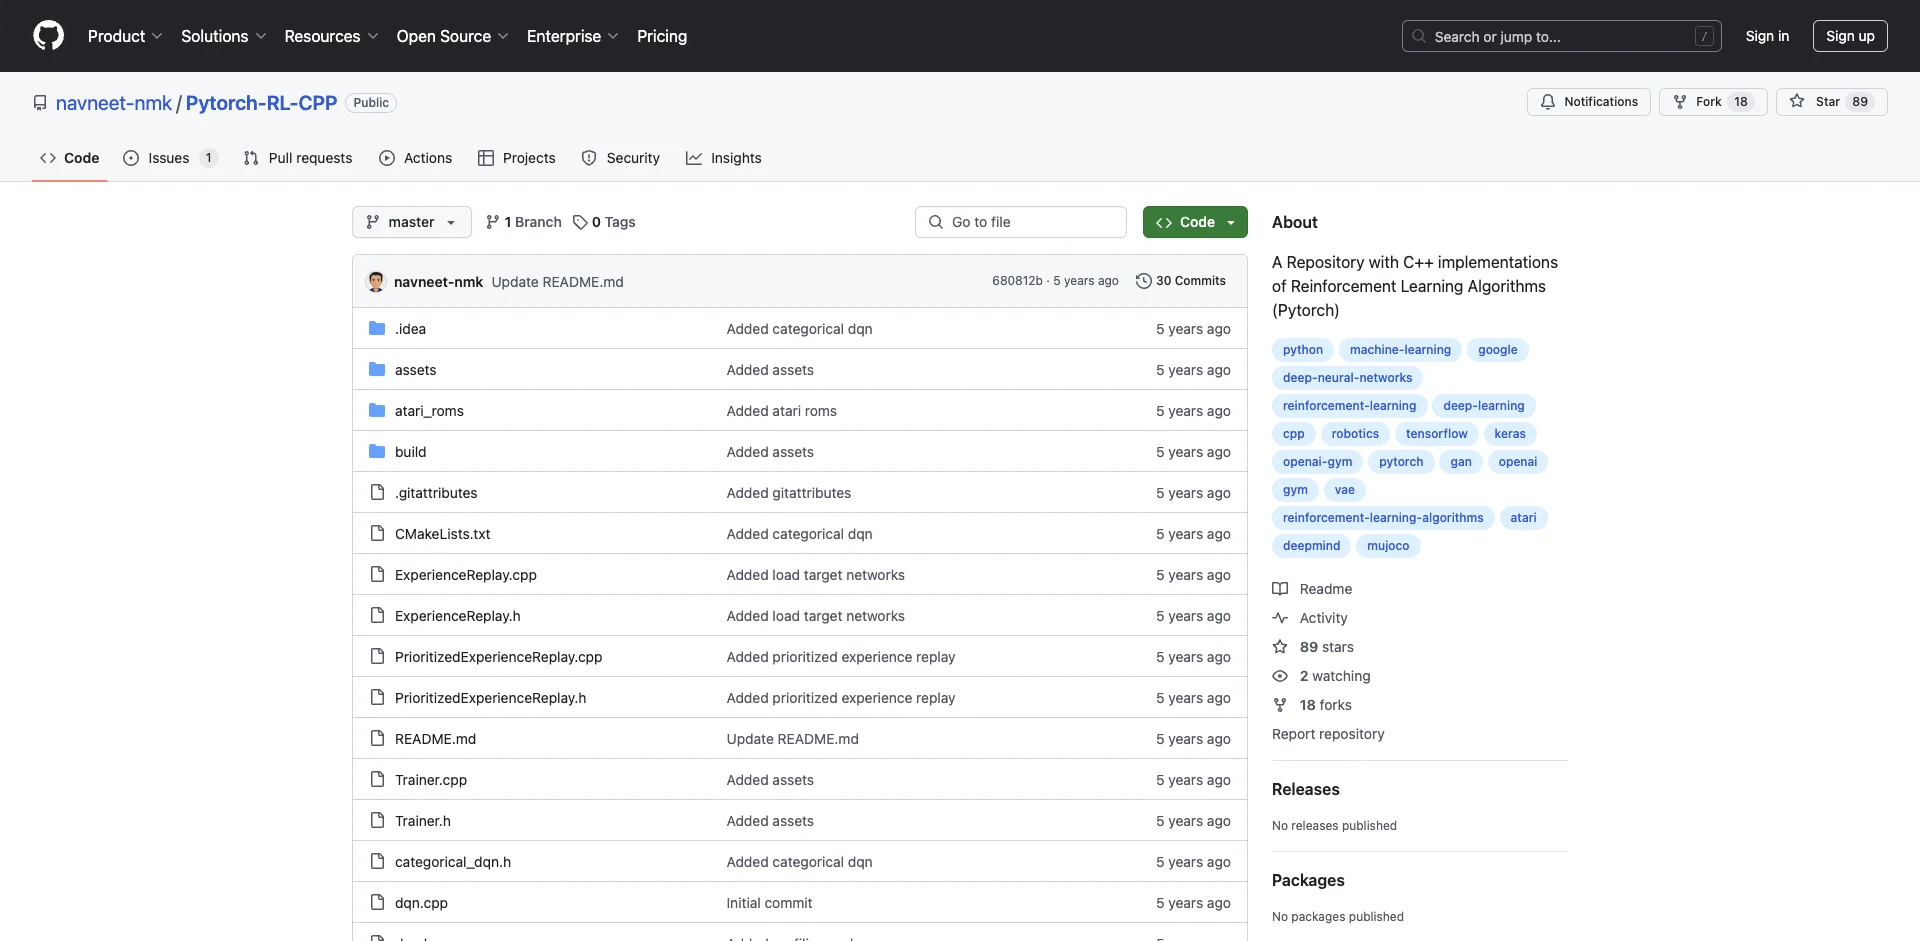
Task: Open the 680812b commit hash
Action: coord(1017,281)
